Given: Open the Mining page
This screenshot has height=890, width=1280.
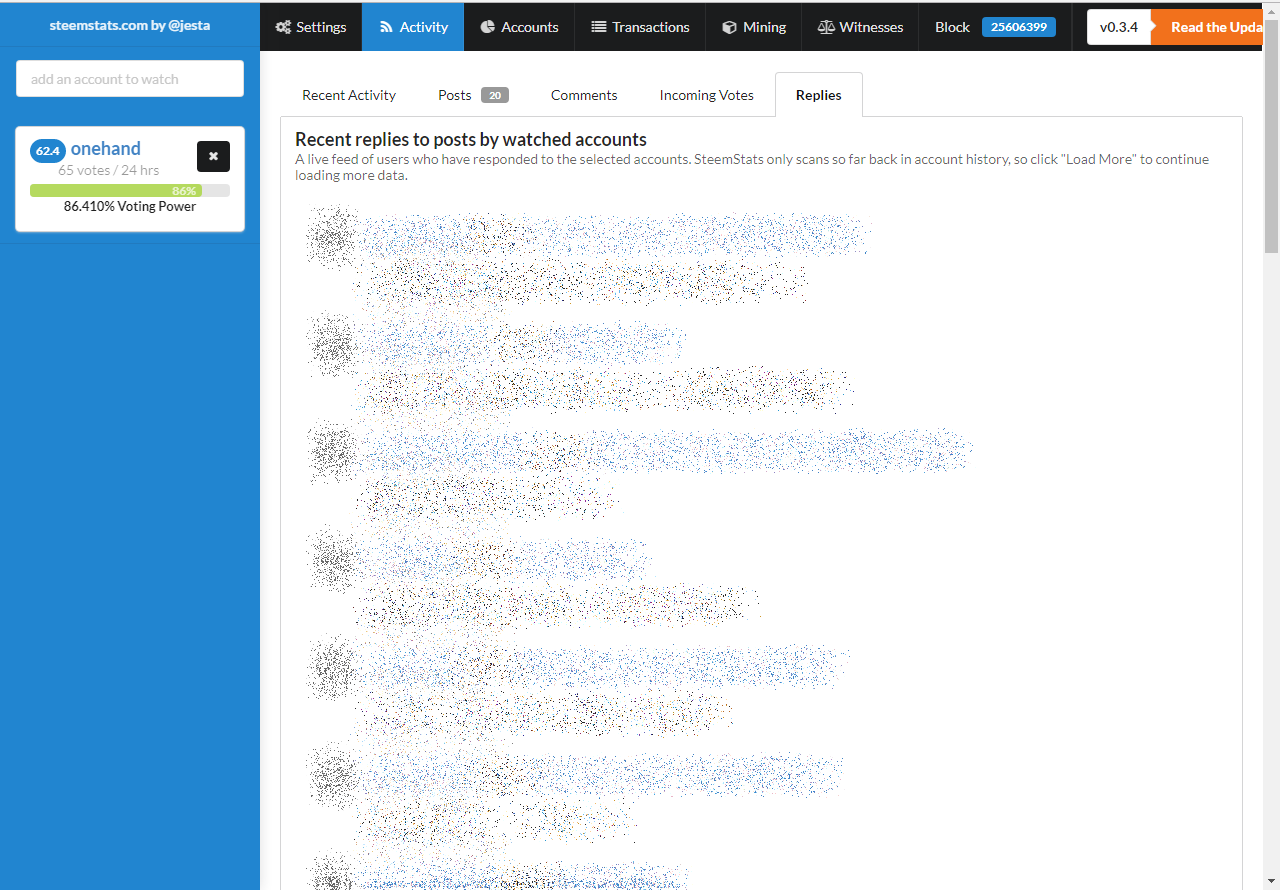Looking at the screenshot, I should [754, 27].
